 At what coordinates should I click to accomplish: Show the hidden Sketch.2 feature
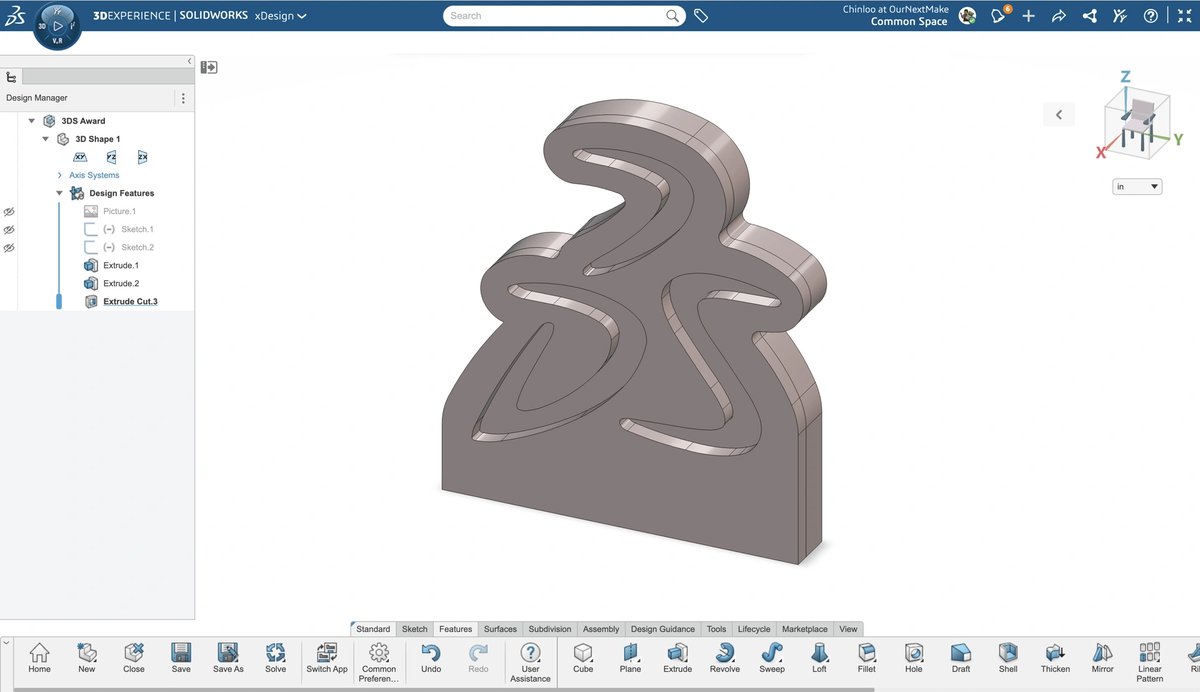[x=9, y=248]
